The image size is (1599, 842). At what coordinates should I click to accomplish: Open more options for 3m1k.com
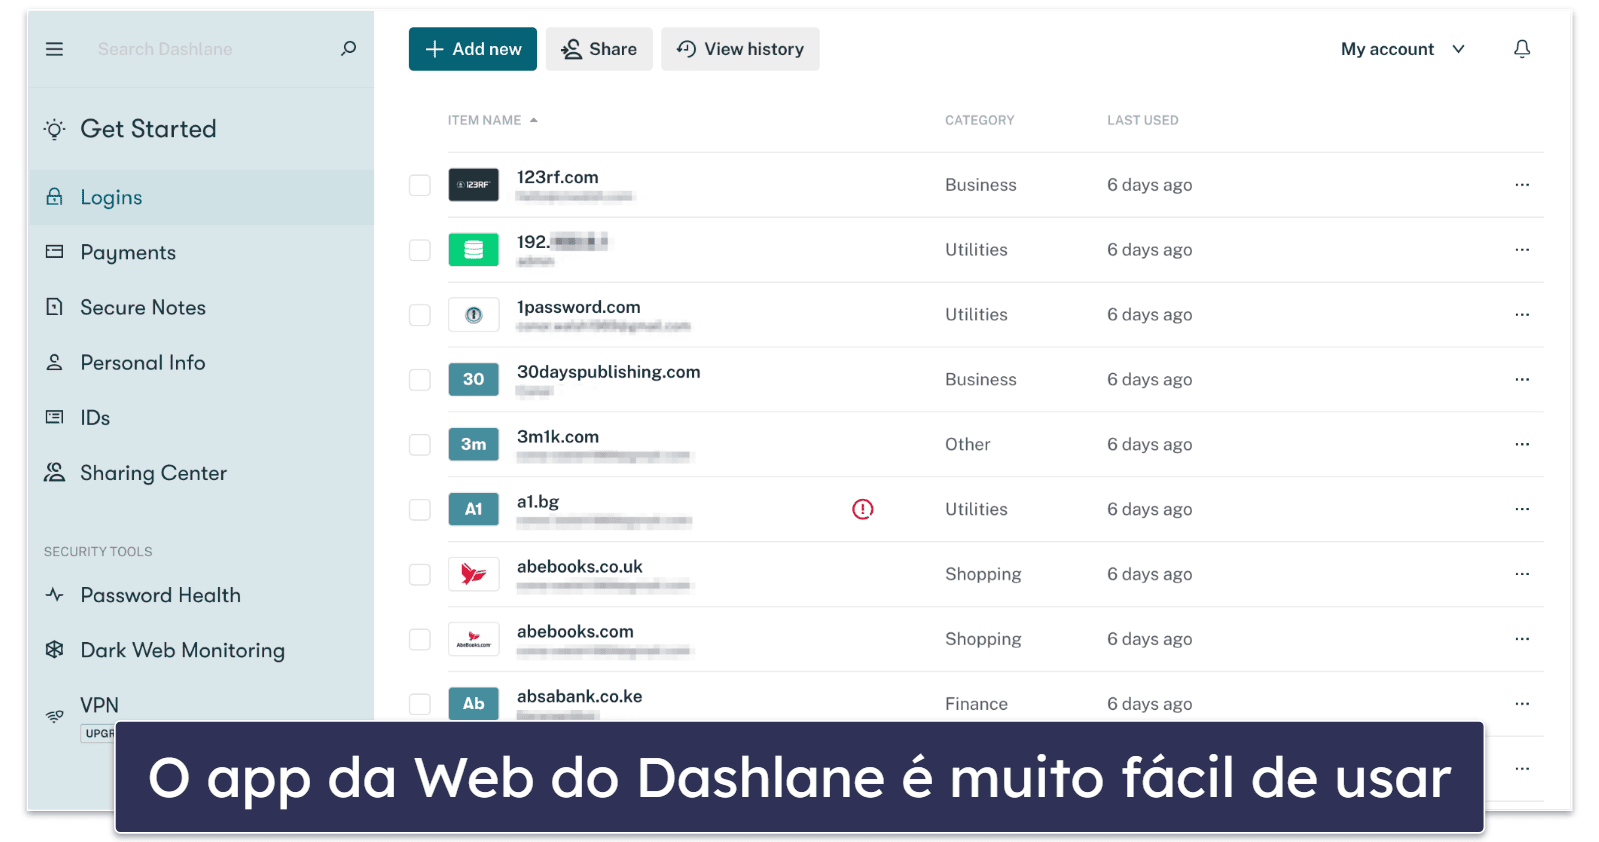(1521, 444)
